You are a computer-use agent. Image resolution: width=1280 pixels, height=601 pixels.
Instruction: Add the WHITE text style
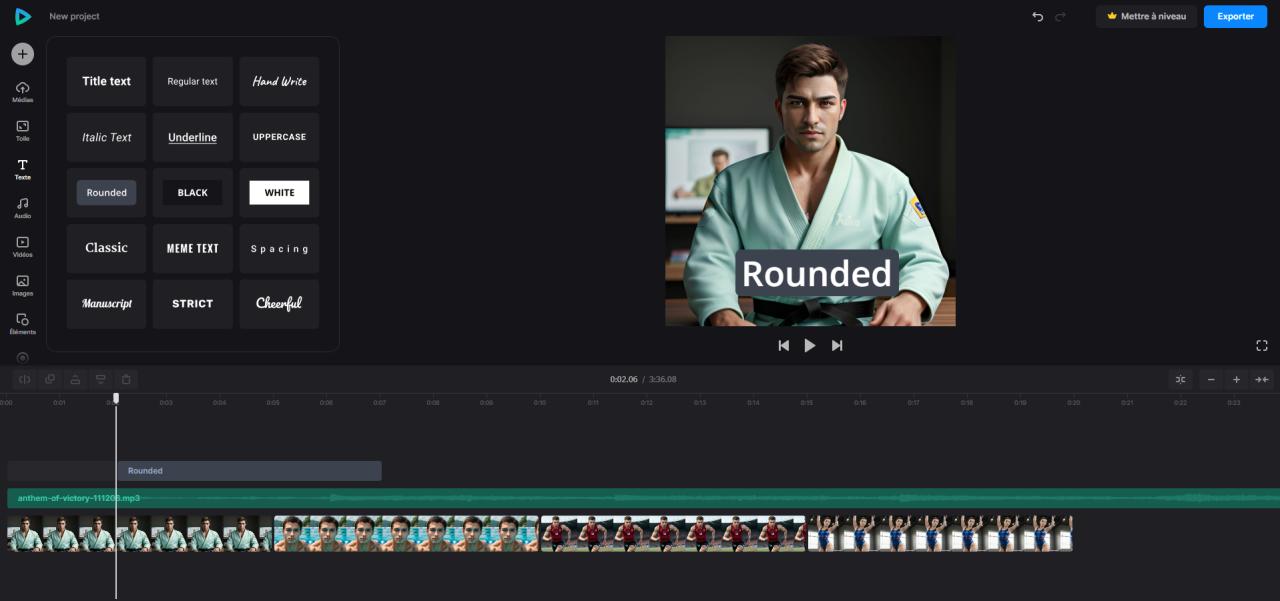pos(279,192)
